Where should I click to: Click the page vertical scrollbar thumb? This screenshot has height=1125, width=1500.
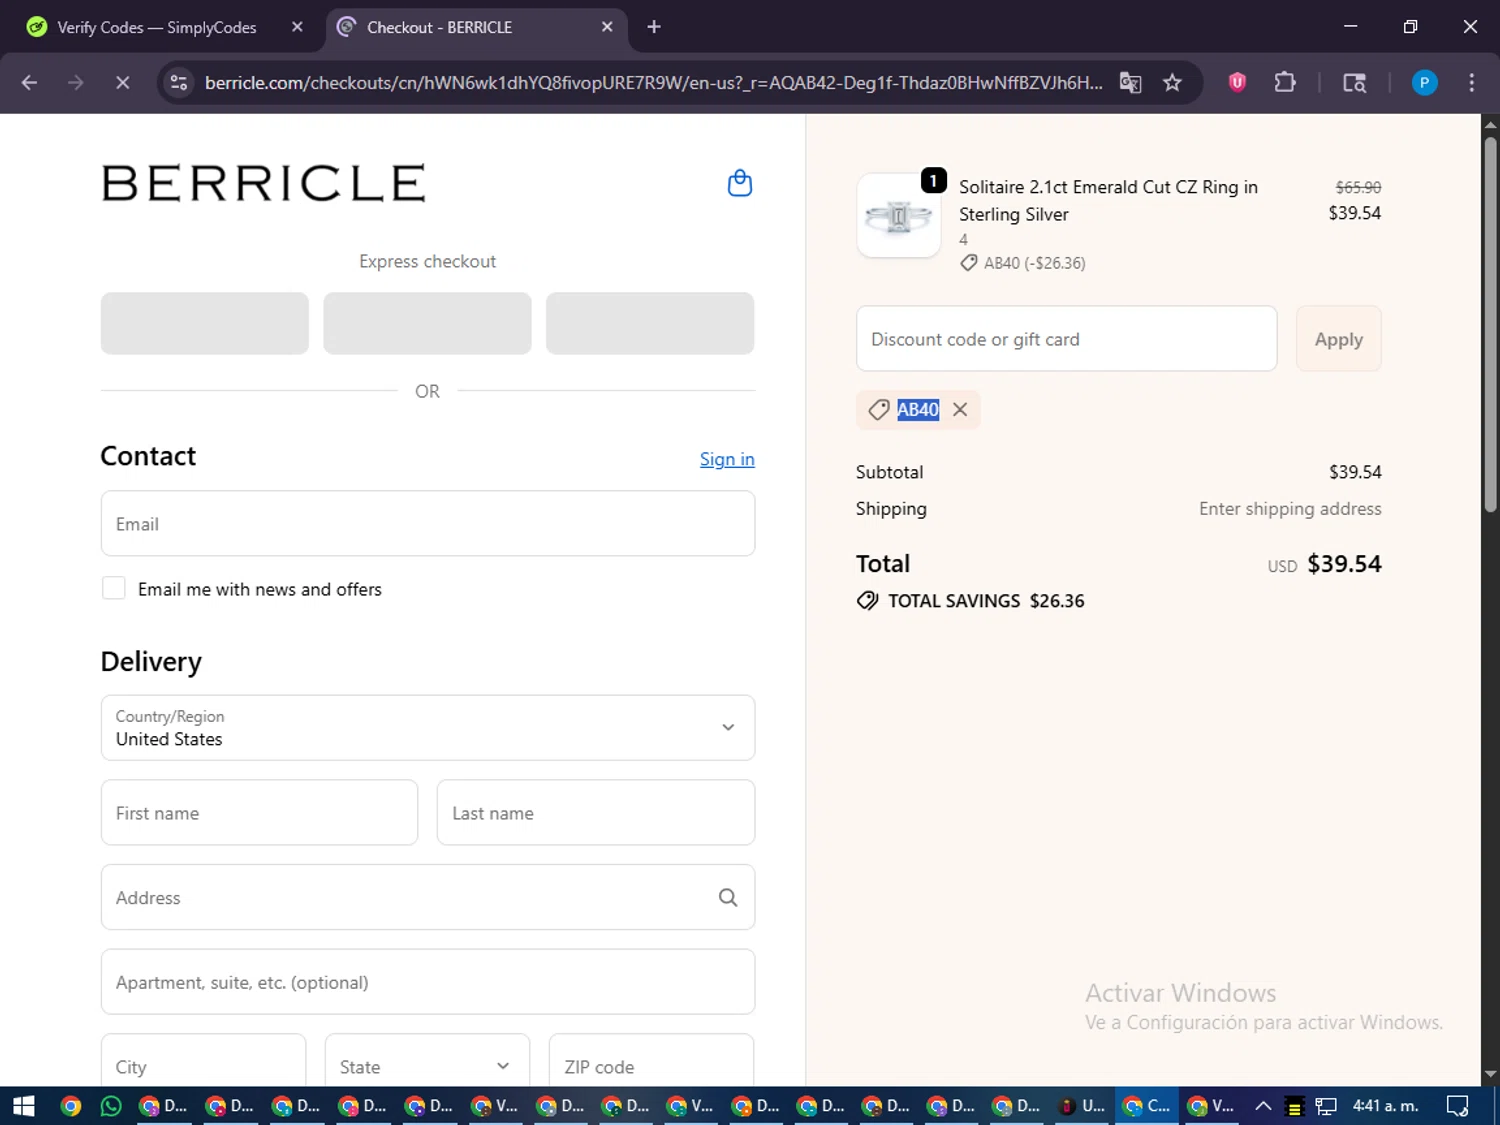(1490, 325)
